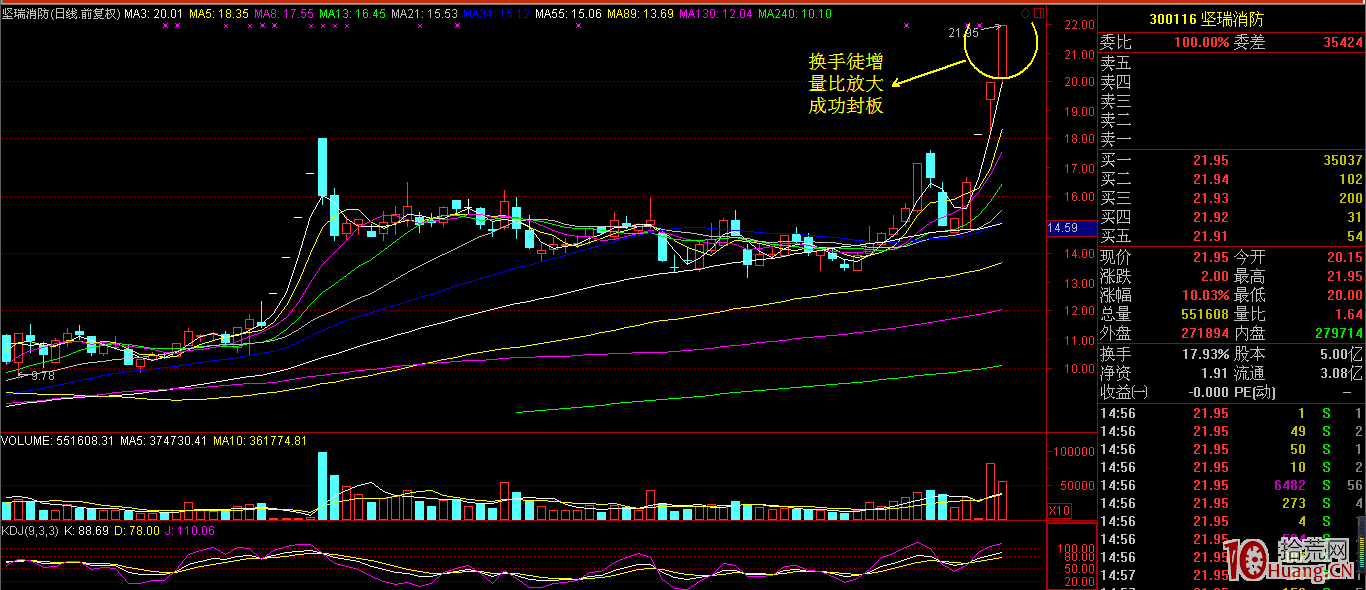Click the tallest cyan volume bar

point(323,486)
